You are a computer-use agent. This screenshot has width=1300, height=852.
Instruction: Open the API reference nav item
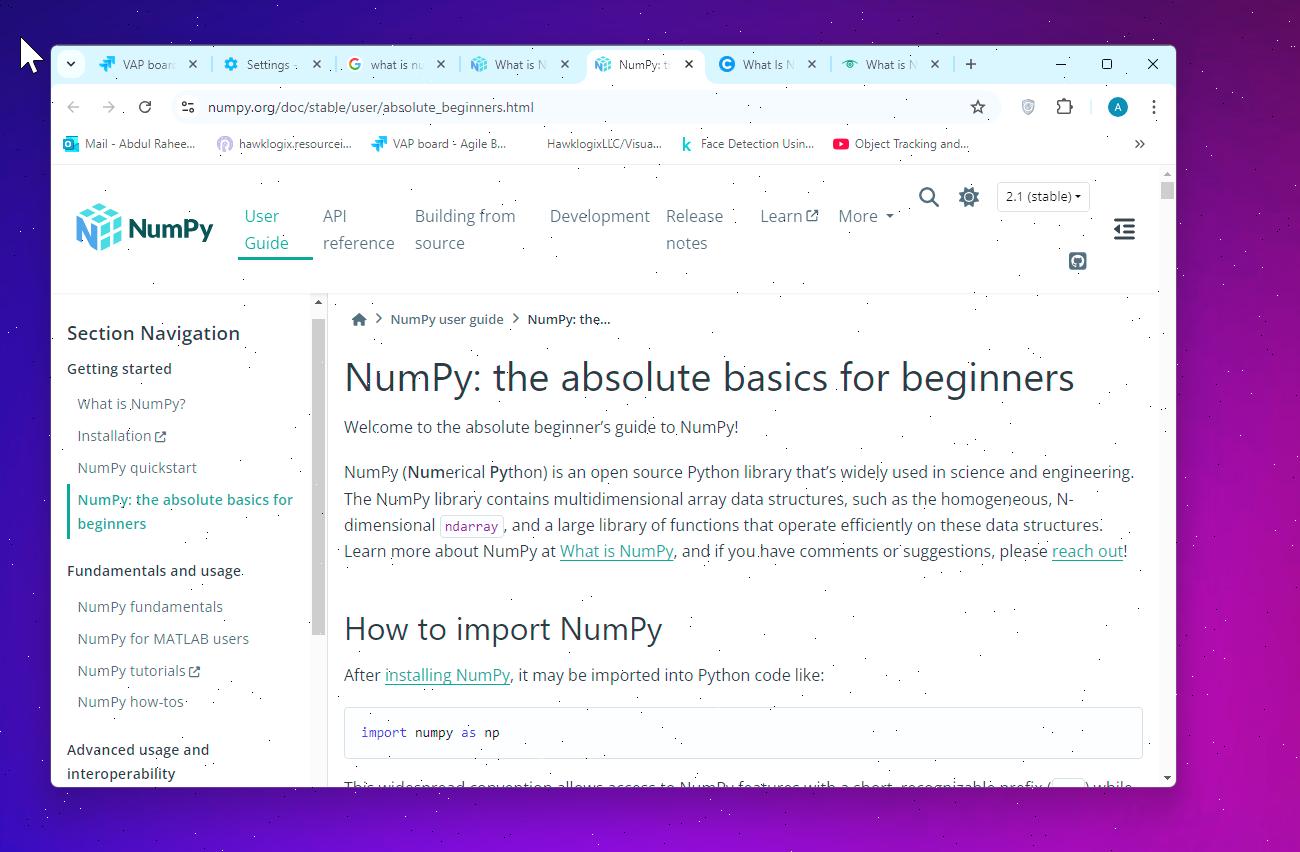pyautogui.click(x=358, y=229)
